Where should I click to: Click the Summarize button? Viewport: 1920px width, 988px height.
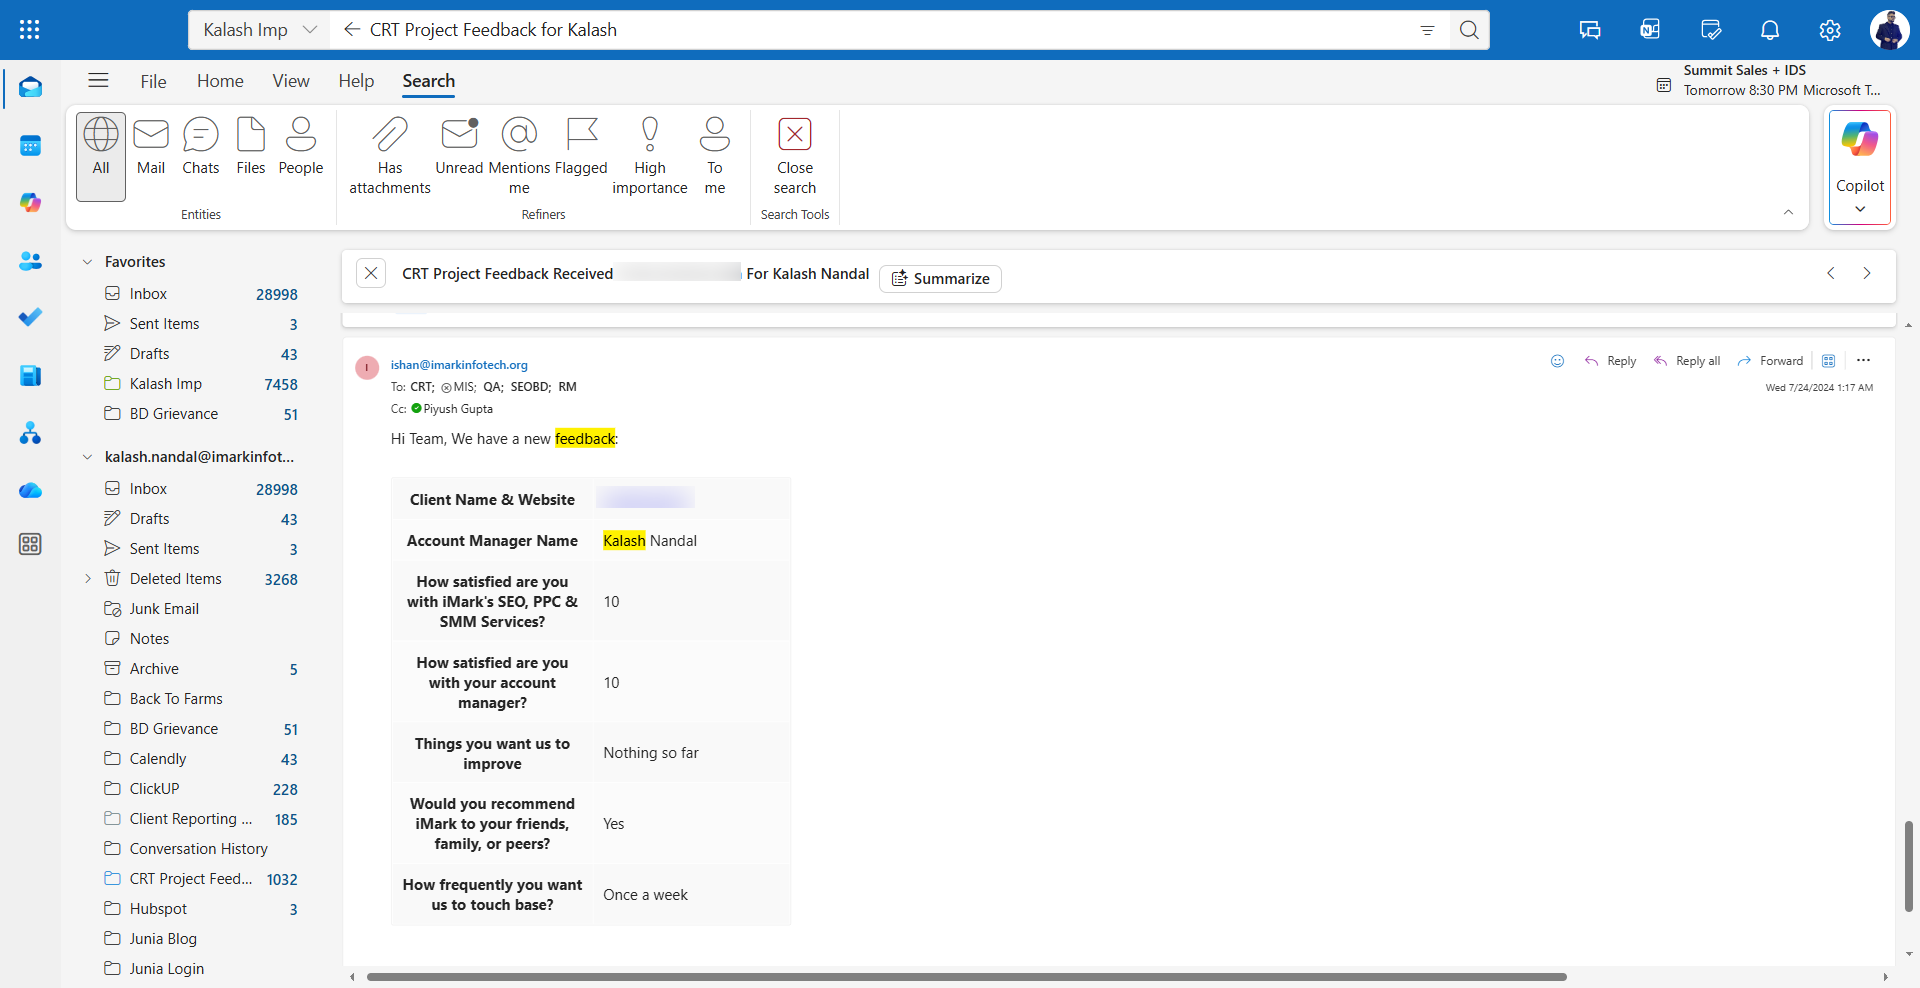pos(940,279)
